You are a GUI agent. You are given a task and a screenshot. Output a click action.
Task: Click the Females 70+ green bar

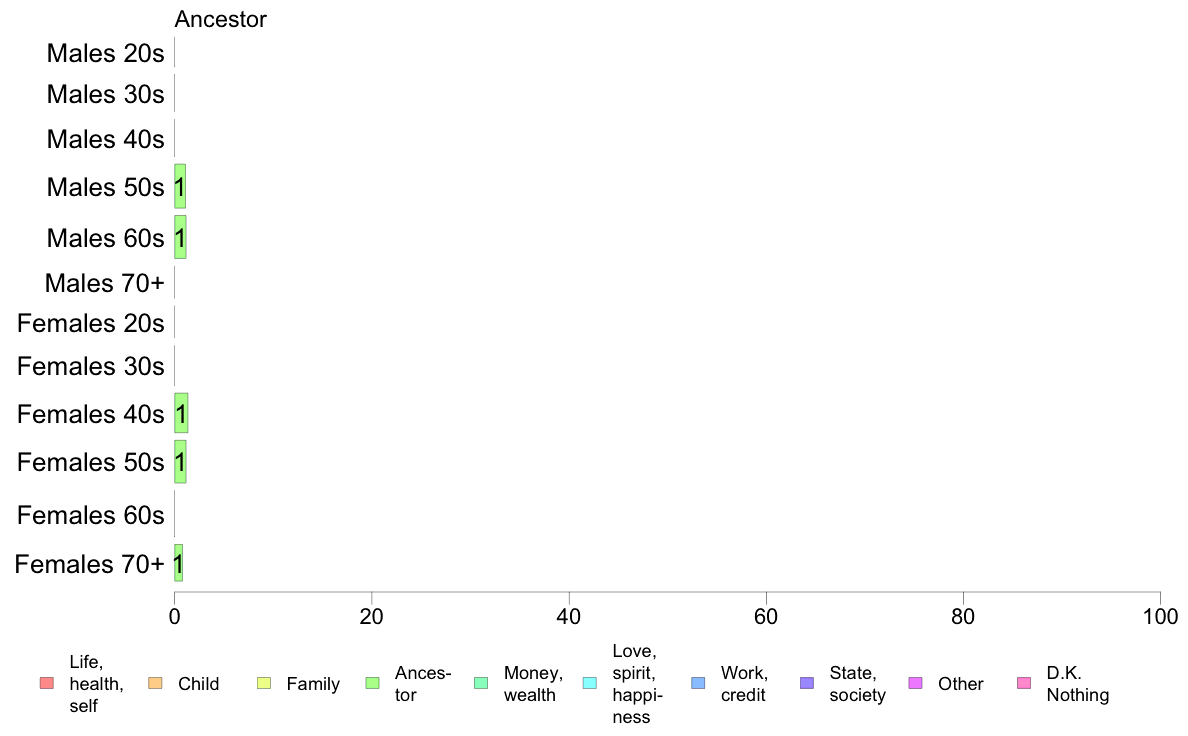[x=179, y=563]
